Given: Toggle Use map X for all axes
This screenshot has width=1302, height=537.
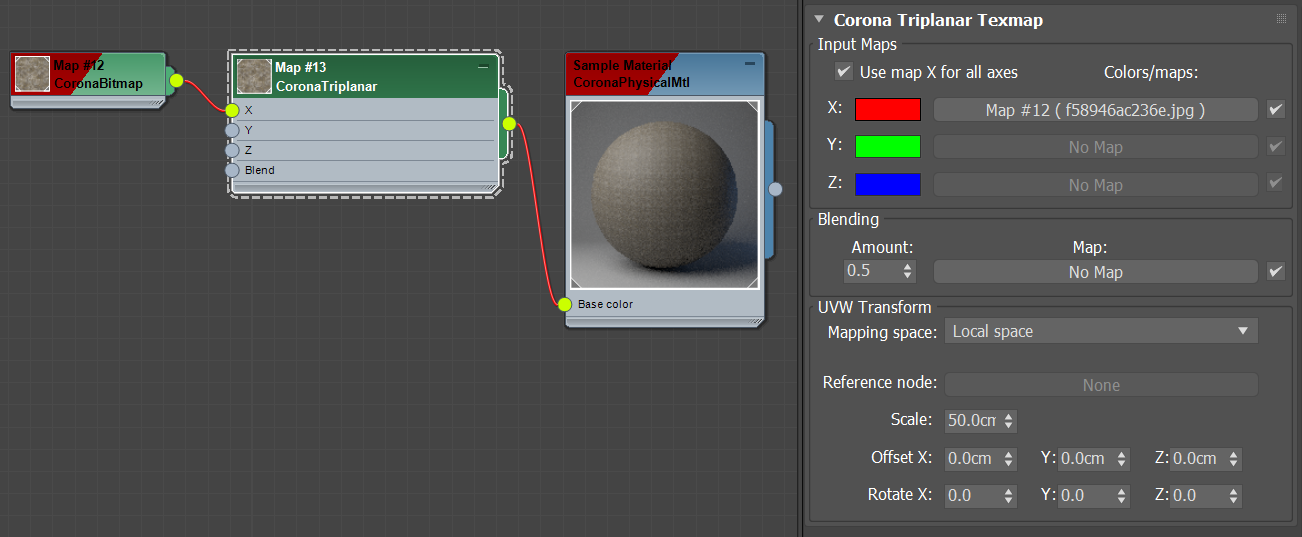Looking at the screenshot, I should click(x=844, y=72).
